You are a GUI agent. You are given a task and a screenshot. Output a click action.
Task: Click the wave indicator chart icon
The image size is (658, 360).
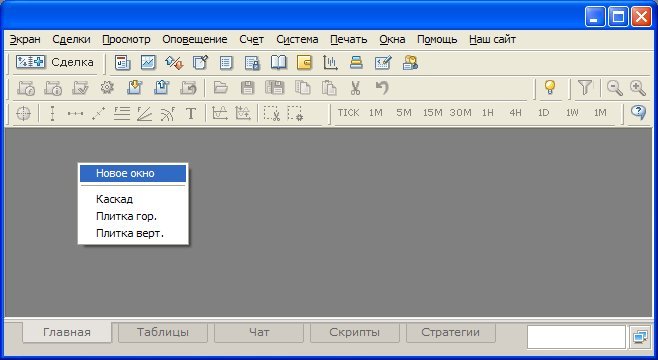coord(220,113)
